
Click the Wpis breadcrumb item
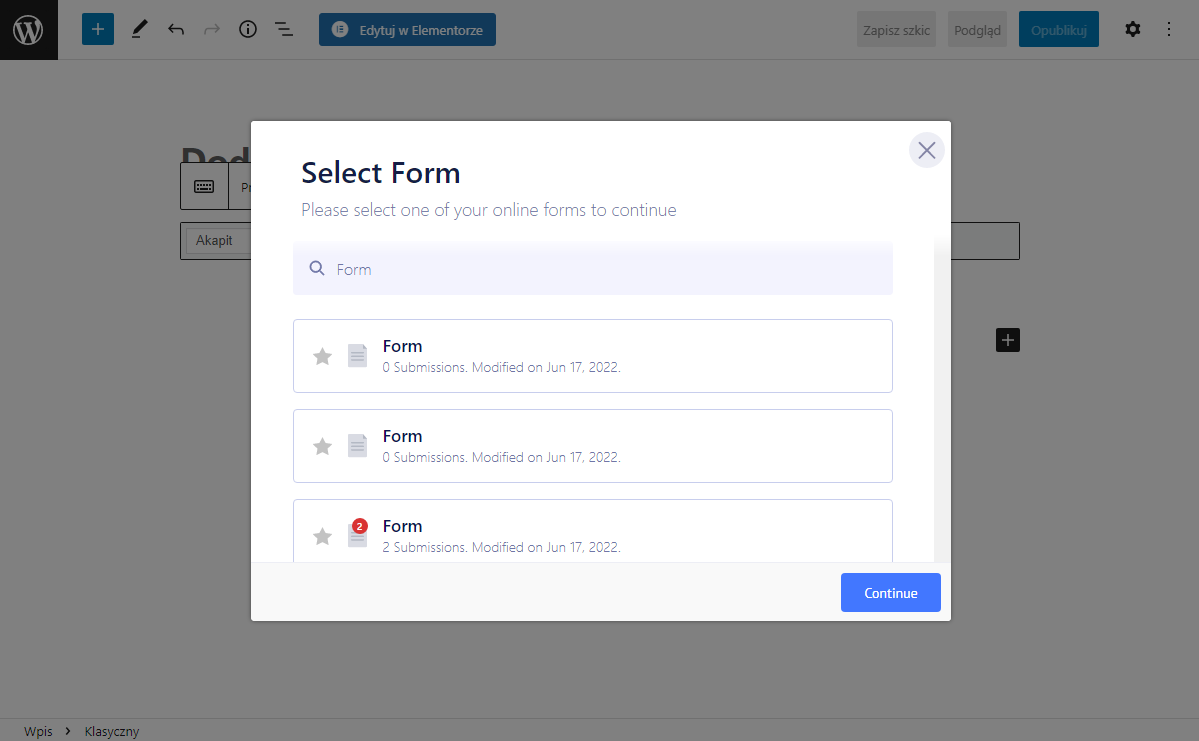point(38,731)
